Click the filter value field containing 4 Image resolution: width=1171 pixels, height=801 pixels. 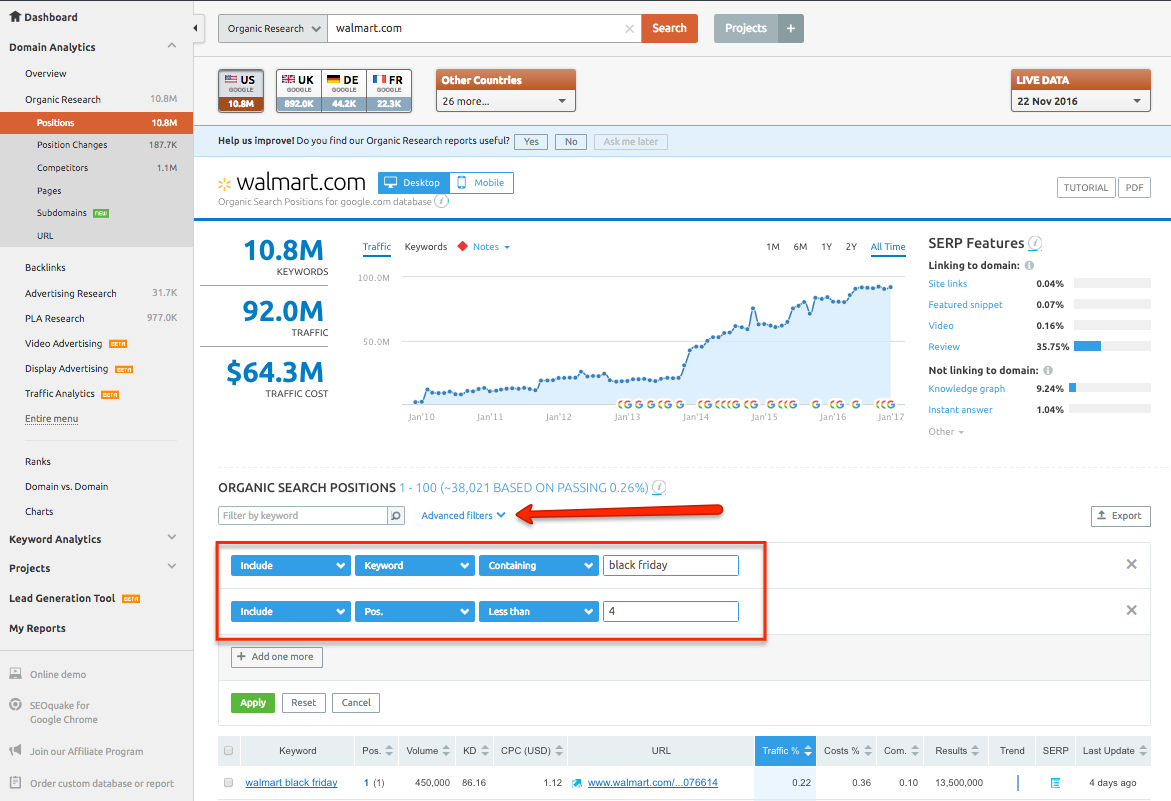[x=670, y=611]
